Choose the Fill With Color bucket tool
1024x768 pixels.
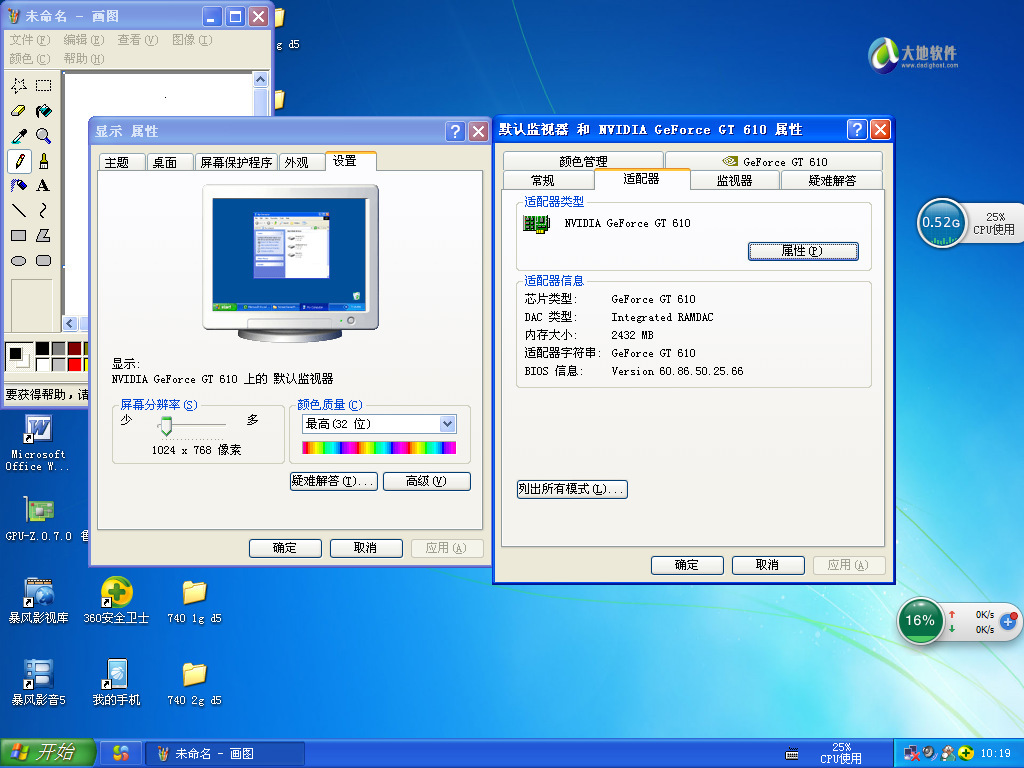tap(44, 110)
